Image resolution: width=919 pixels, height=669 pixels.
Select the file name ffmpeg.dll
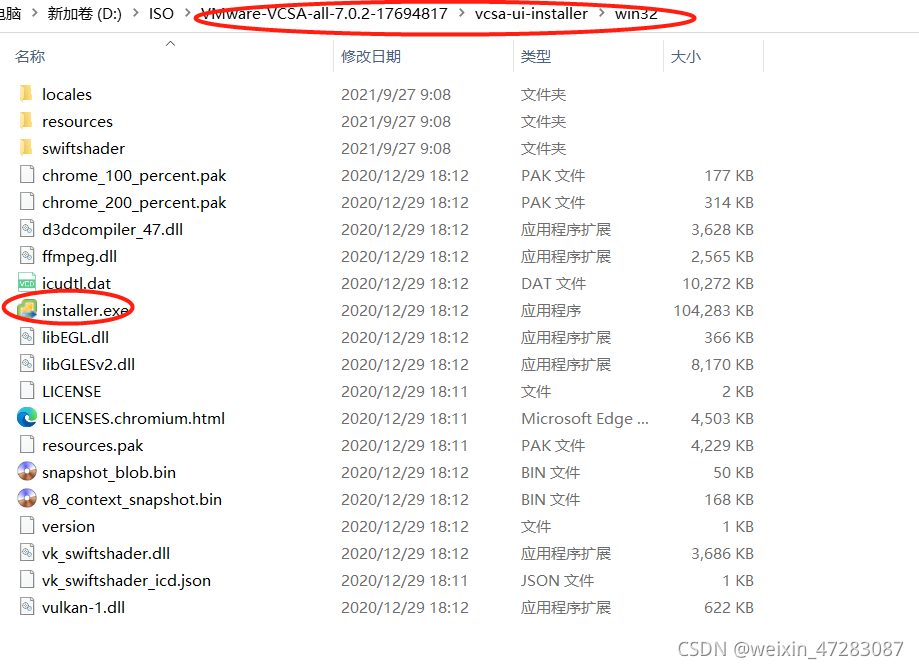[x=79, y=256]
